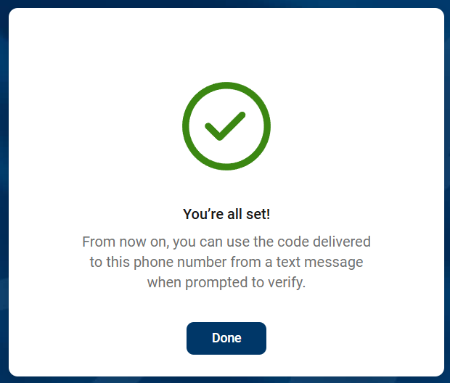Click the empty white area above the checkmark
The image size is (450, 383).
[226, 45]
